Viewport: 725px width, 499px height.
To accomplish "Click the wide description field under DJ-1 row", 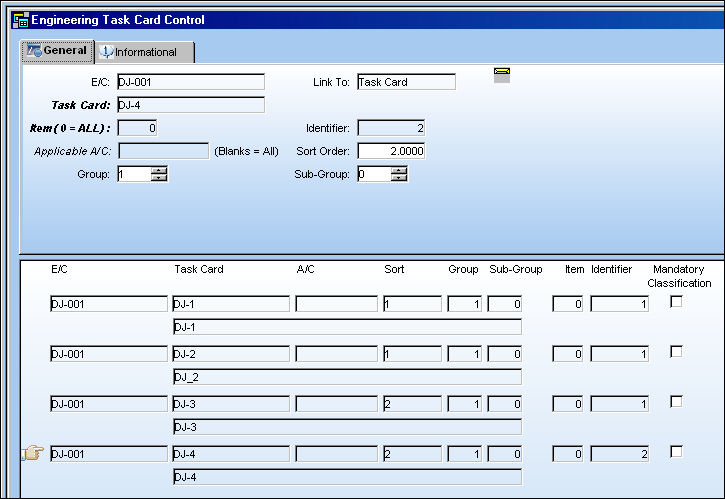I will pos(347,327).
